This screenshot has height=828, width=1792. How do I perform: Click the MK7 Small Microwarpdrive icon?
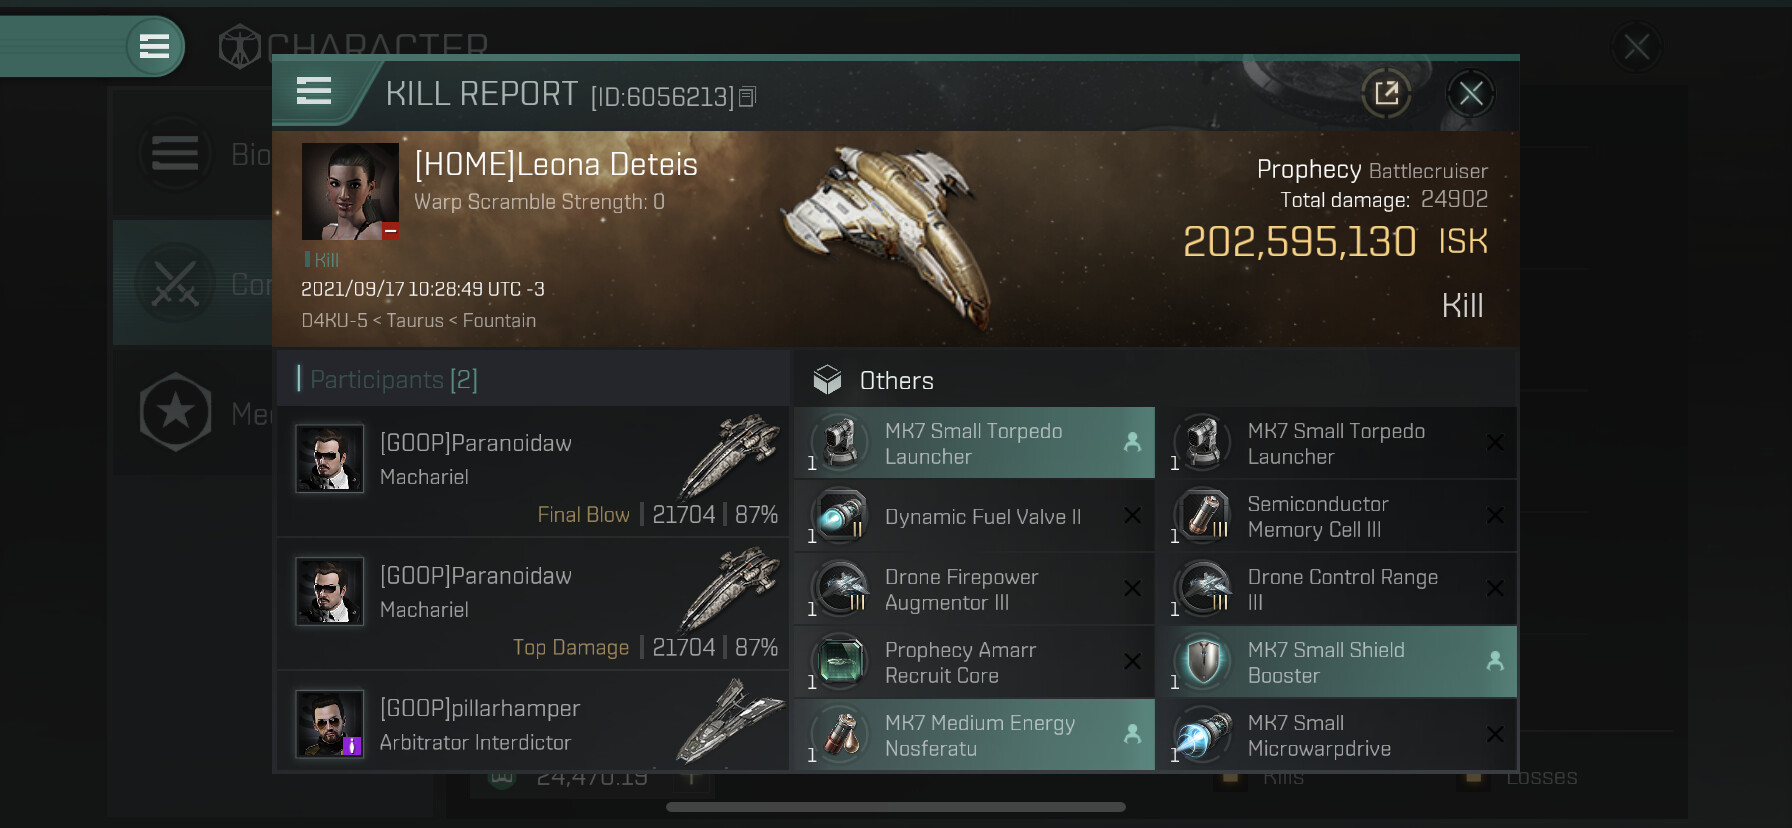click(x=1203, y=735)
